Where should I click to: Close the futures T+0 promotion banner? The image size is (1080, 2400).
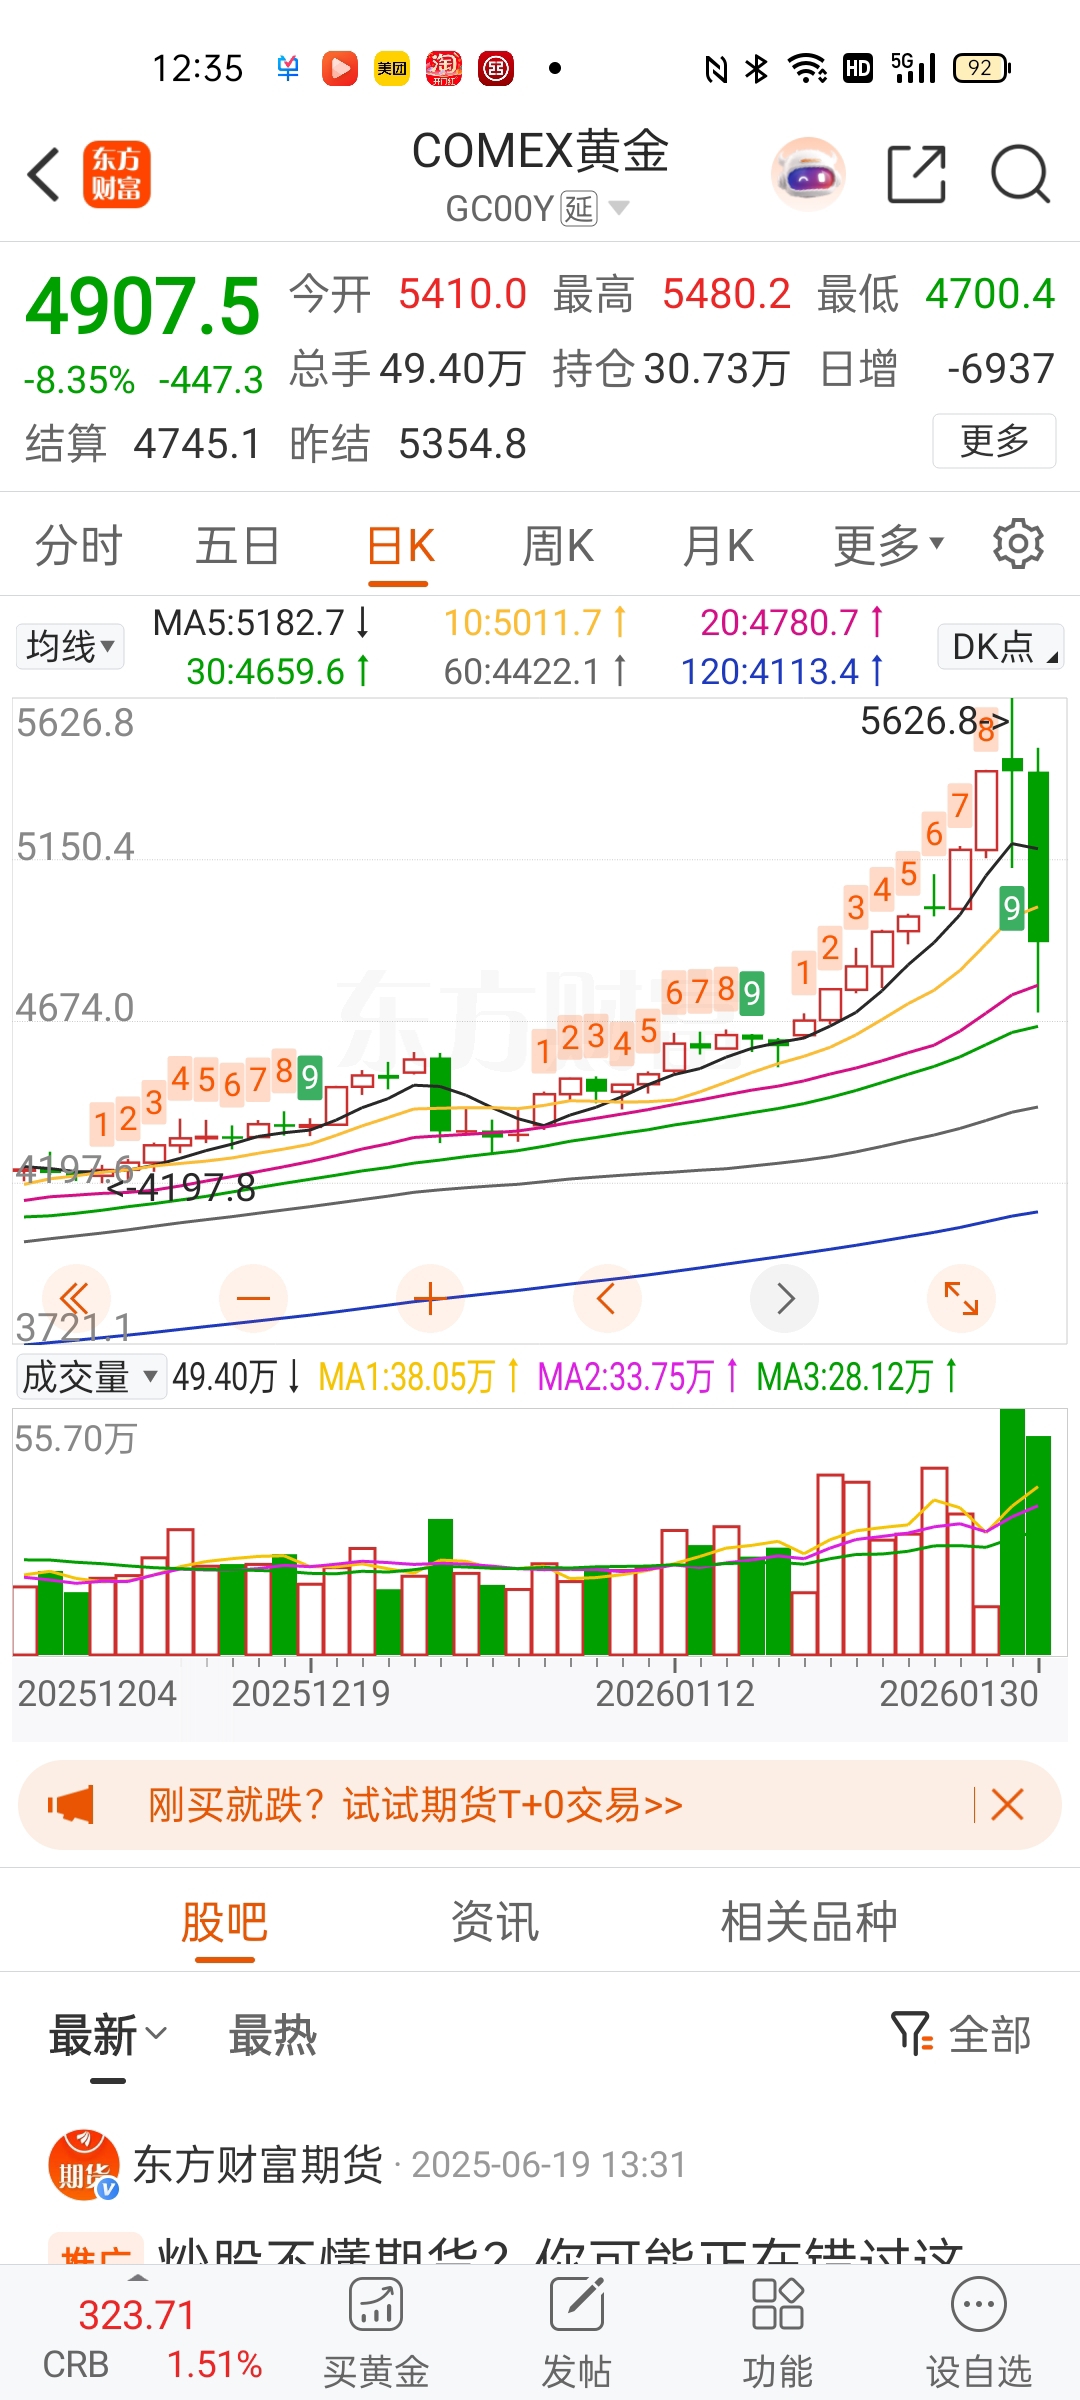(x=1007, y=1805)
